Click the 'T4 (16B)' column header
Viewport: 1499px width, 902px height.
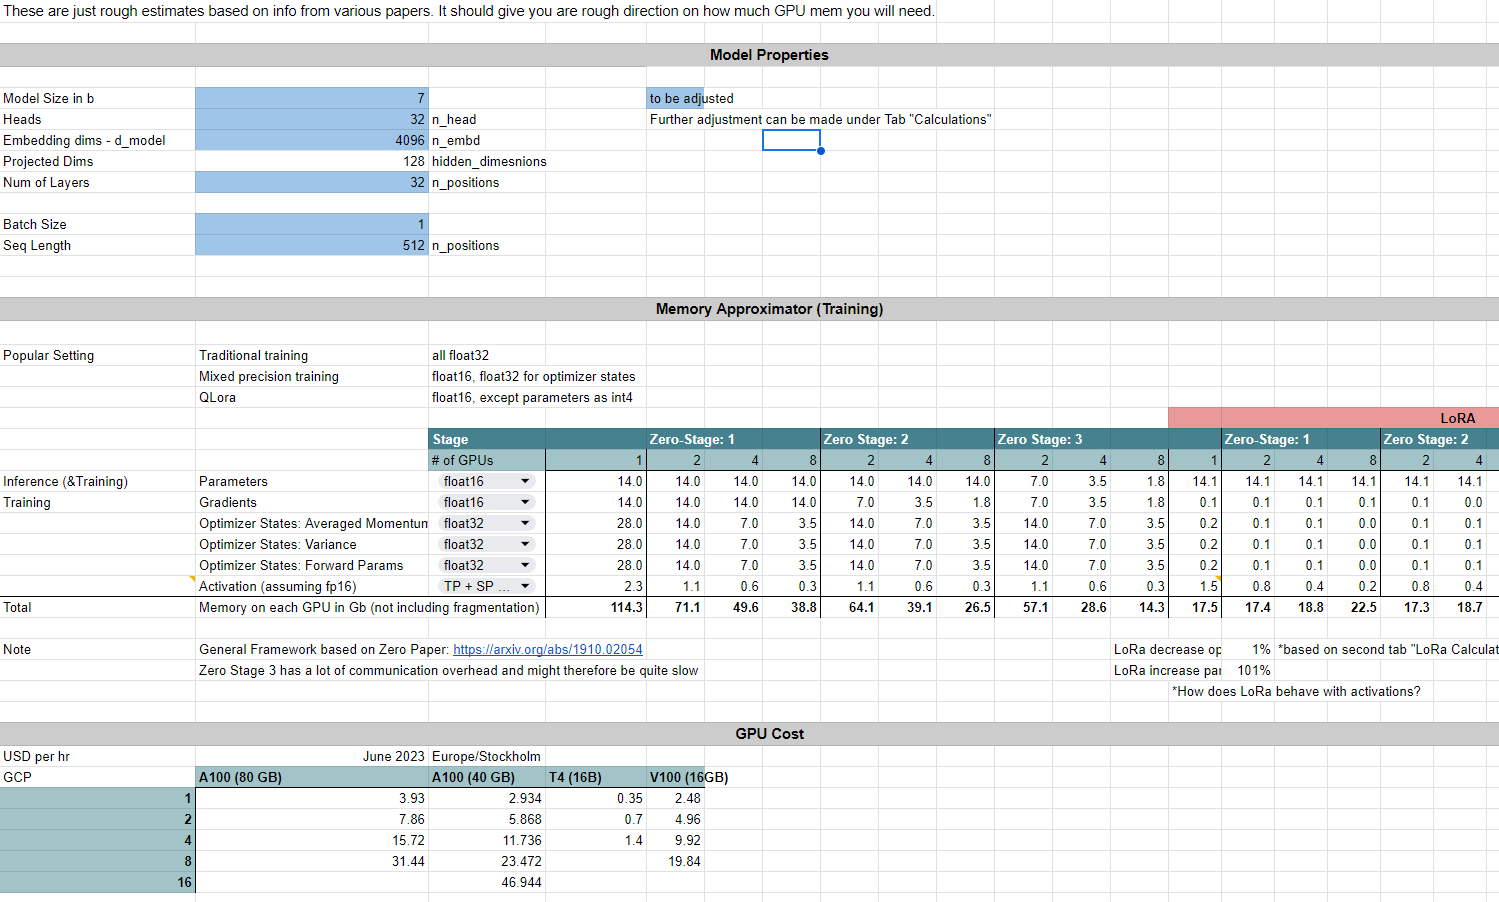pyautogui.click(x=596, y=777)
